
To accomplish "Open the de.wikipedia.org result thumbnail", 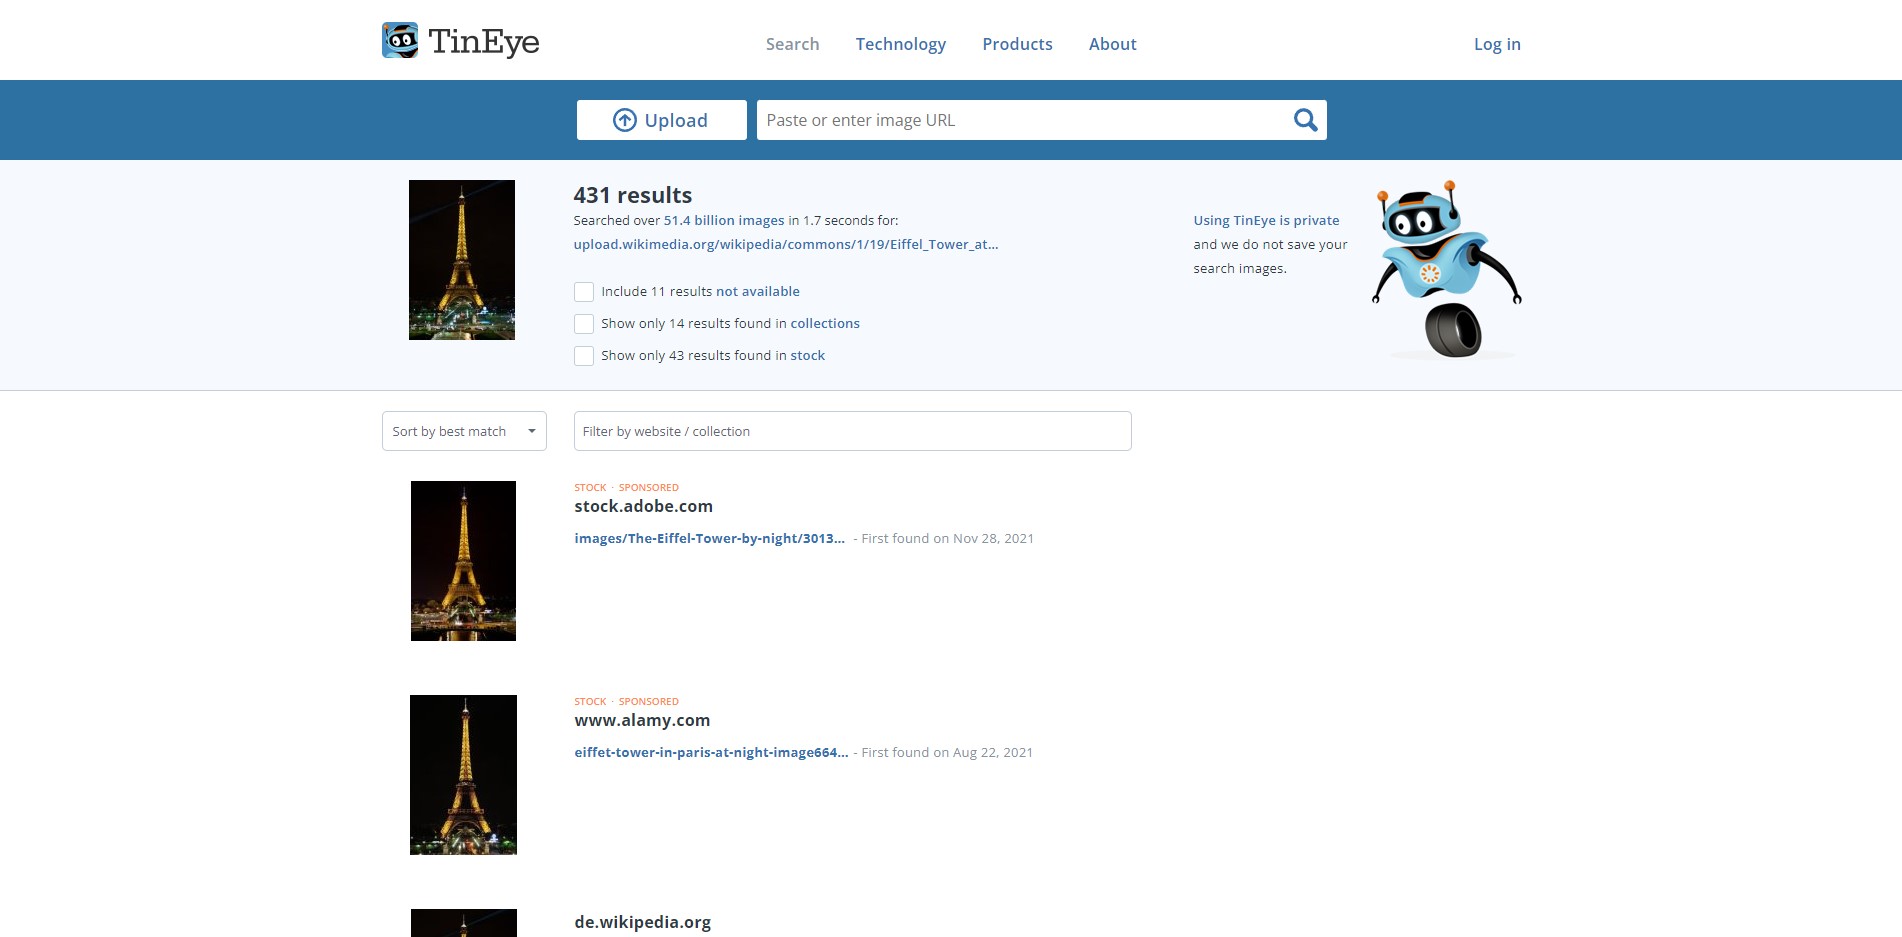I will click(x=463, y=923).
